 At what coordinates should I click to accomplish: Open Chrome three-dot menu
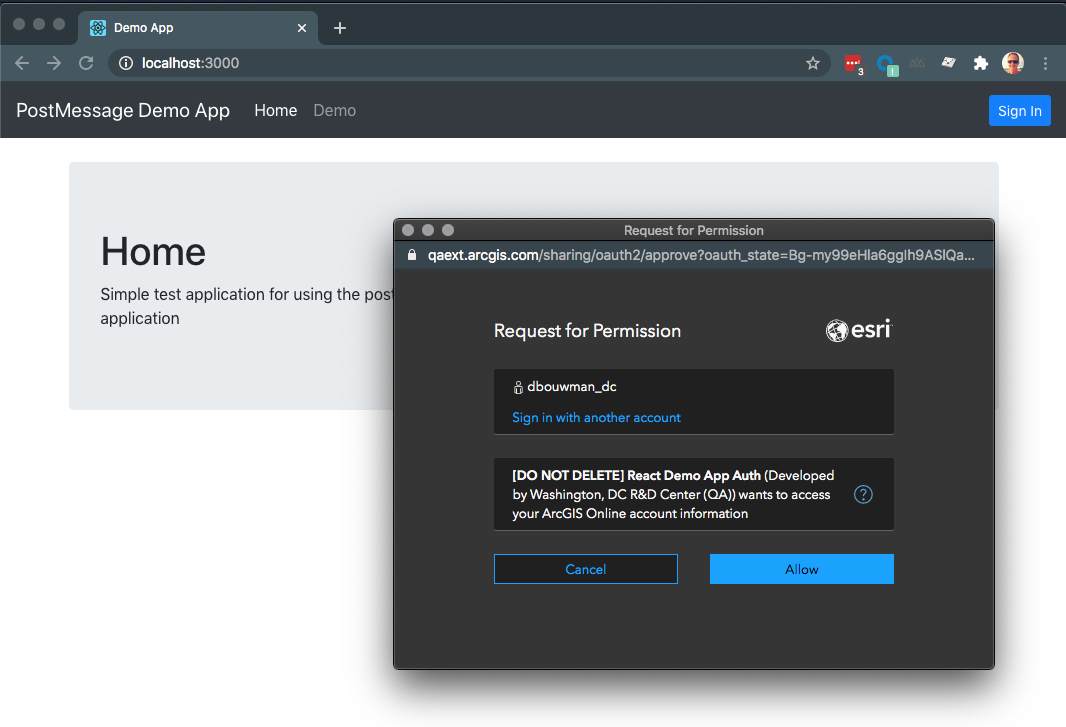pyautogui.click(x=1046, y=63)
